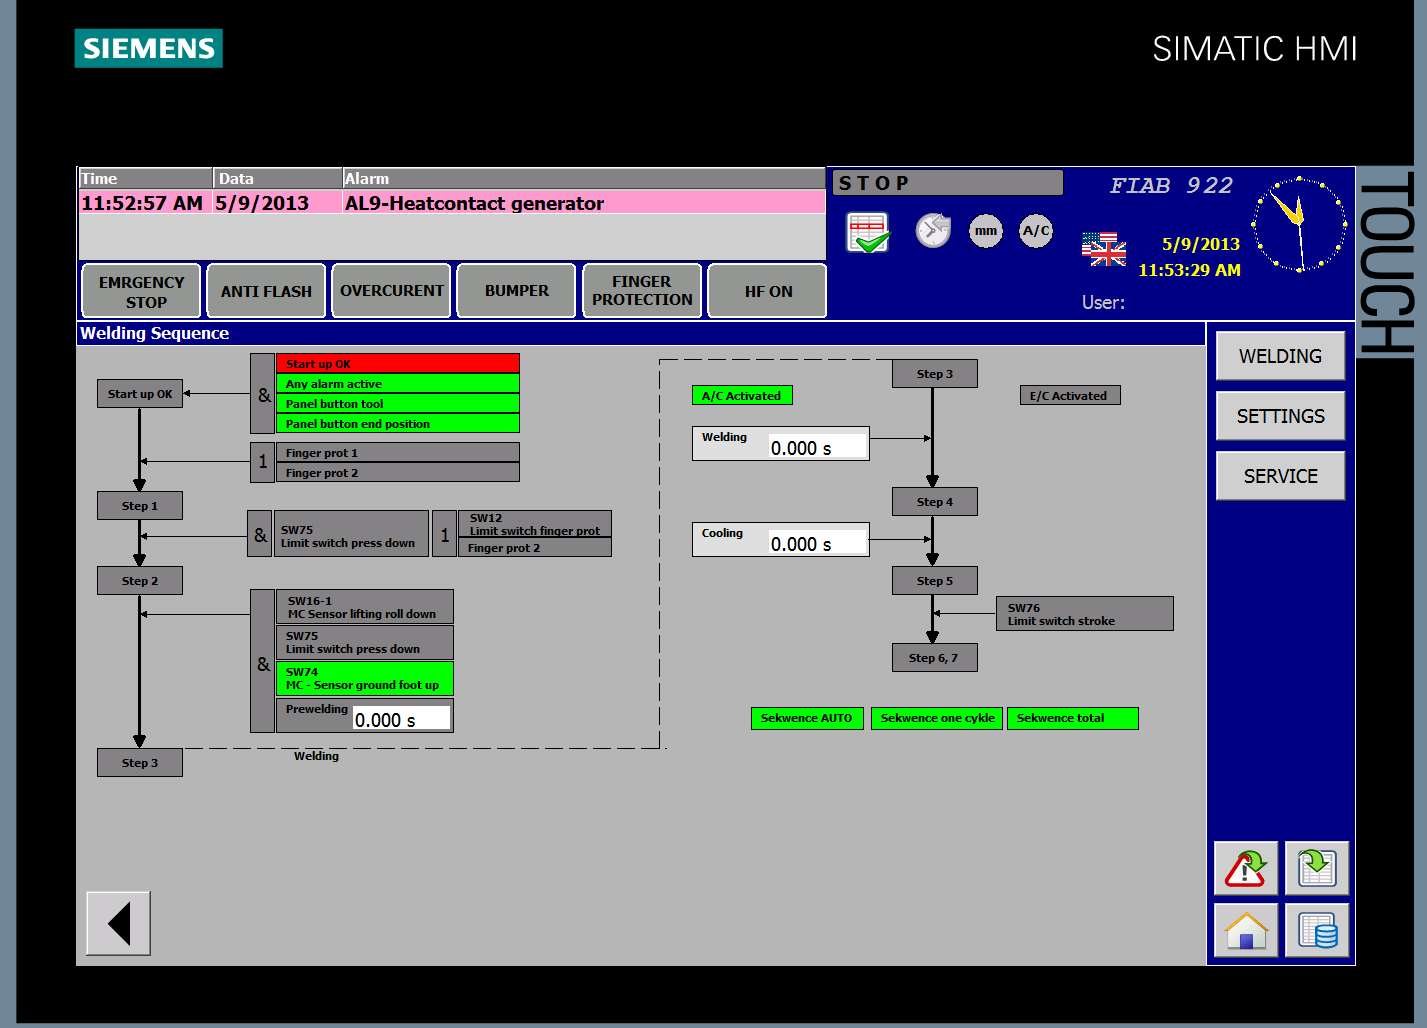Viewport: 1427px width, 1028px height.
Task: Click the table with green arrow icon
Action: [1316, 868]
